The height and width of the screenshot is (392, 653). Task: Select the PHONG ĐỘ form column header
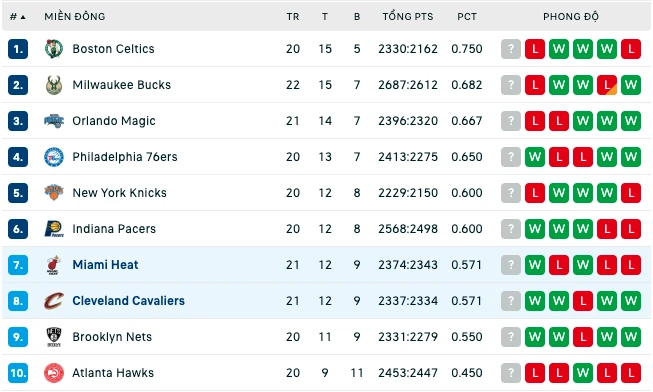[571, 17]
